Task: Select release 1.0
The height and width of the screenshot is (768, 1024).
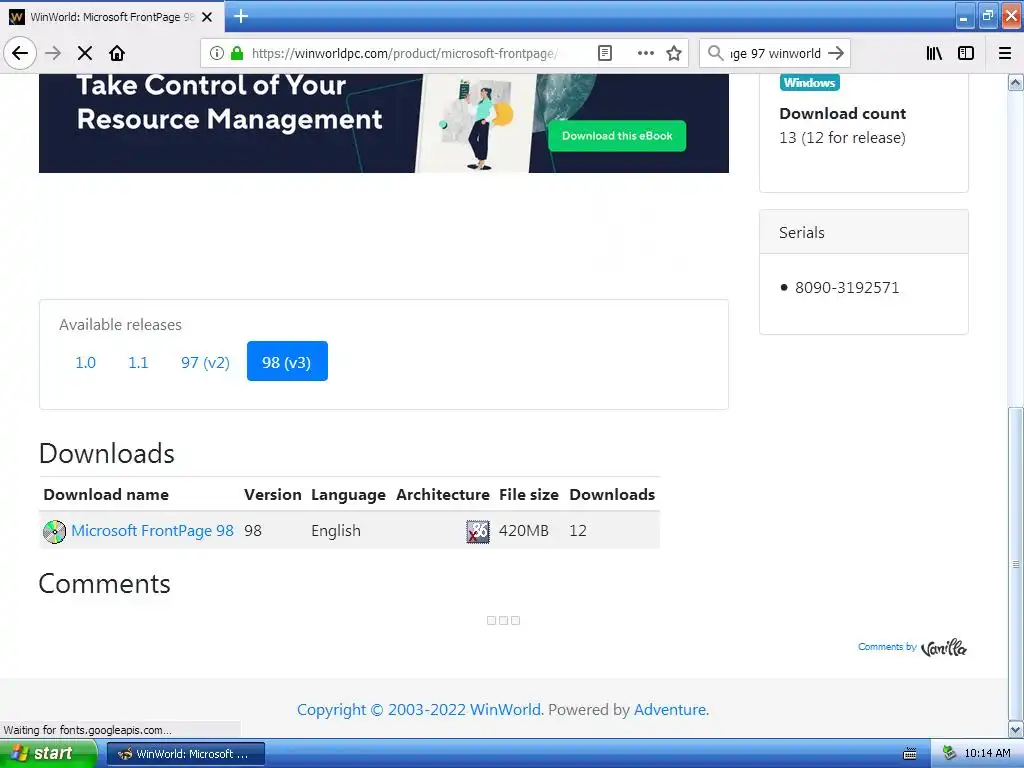Action: click(x=86, y=362)
